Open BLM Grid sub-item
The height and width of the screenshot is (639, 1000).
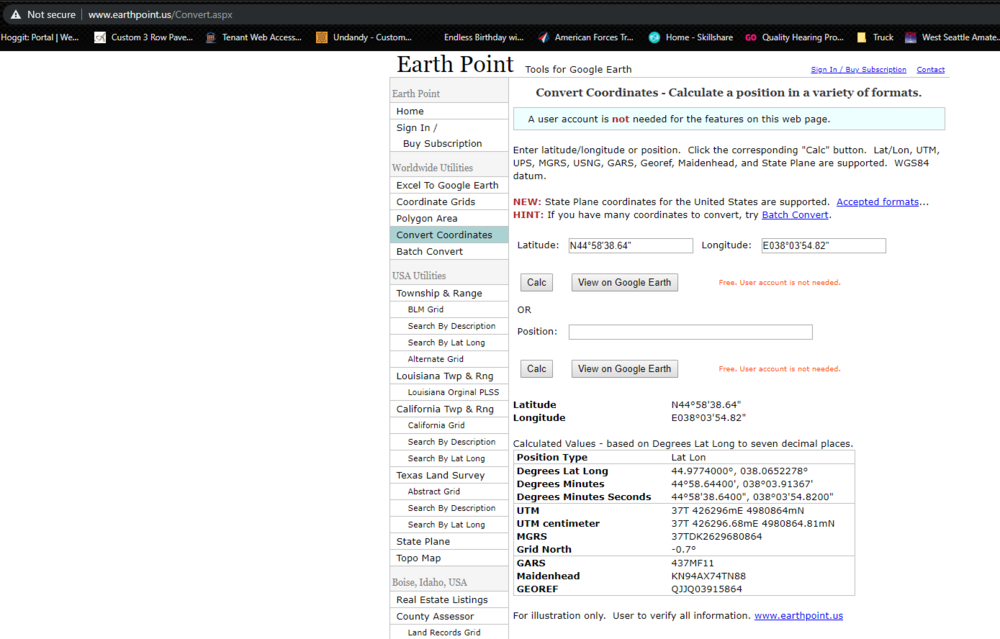[x=449, y=309]
